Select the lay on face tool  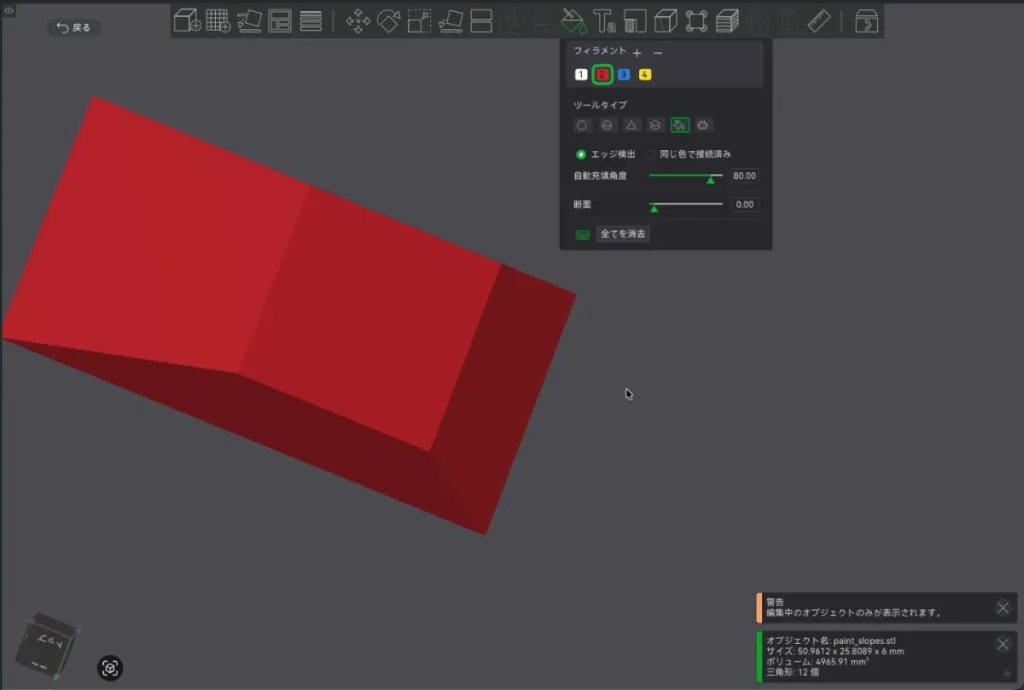(x=451, y=21)
